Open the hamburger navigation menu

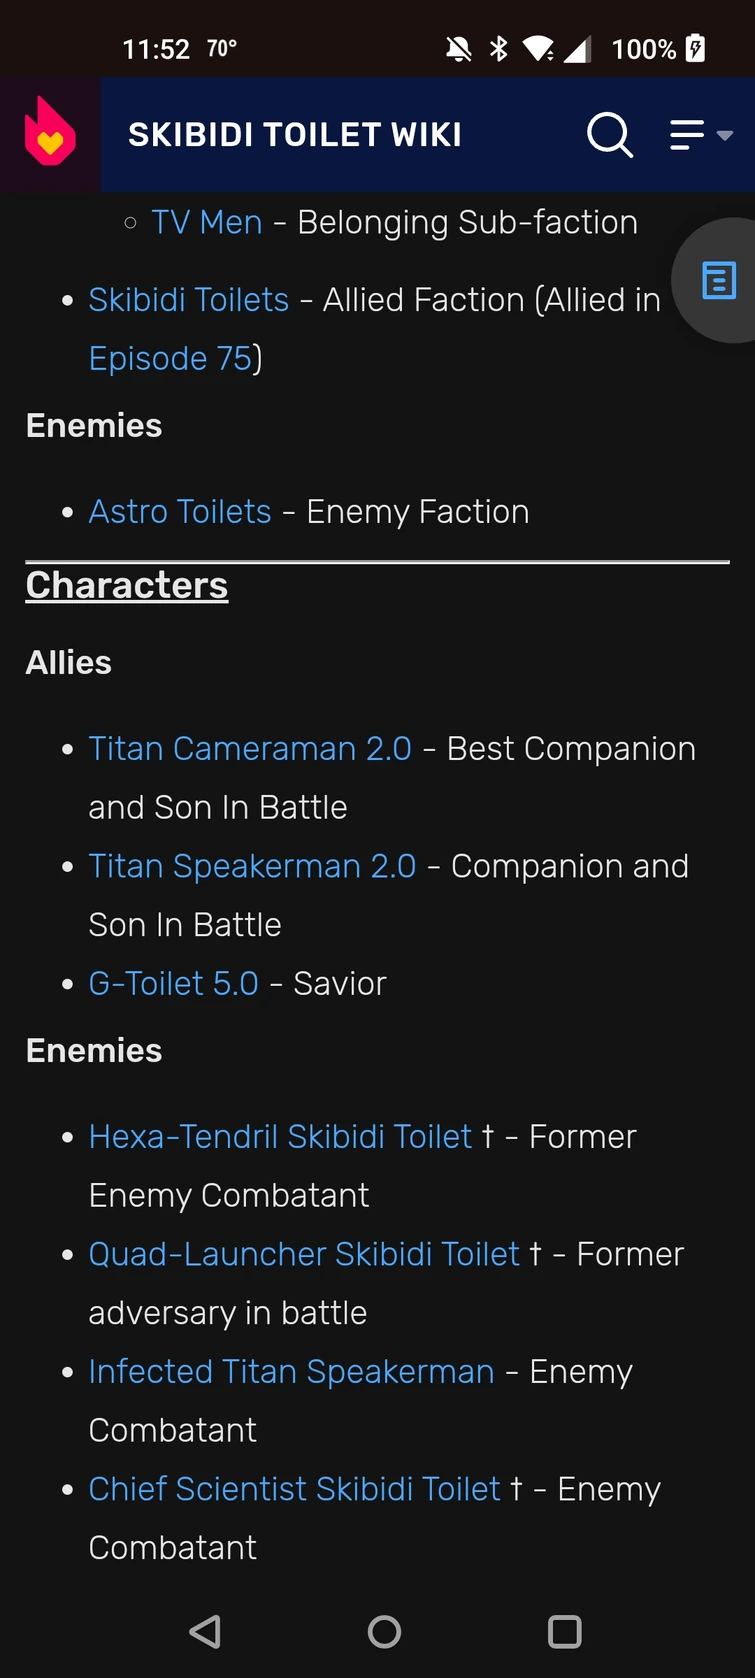point(687,133)
